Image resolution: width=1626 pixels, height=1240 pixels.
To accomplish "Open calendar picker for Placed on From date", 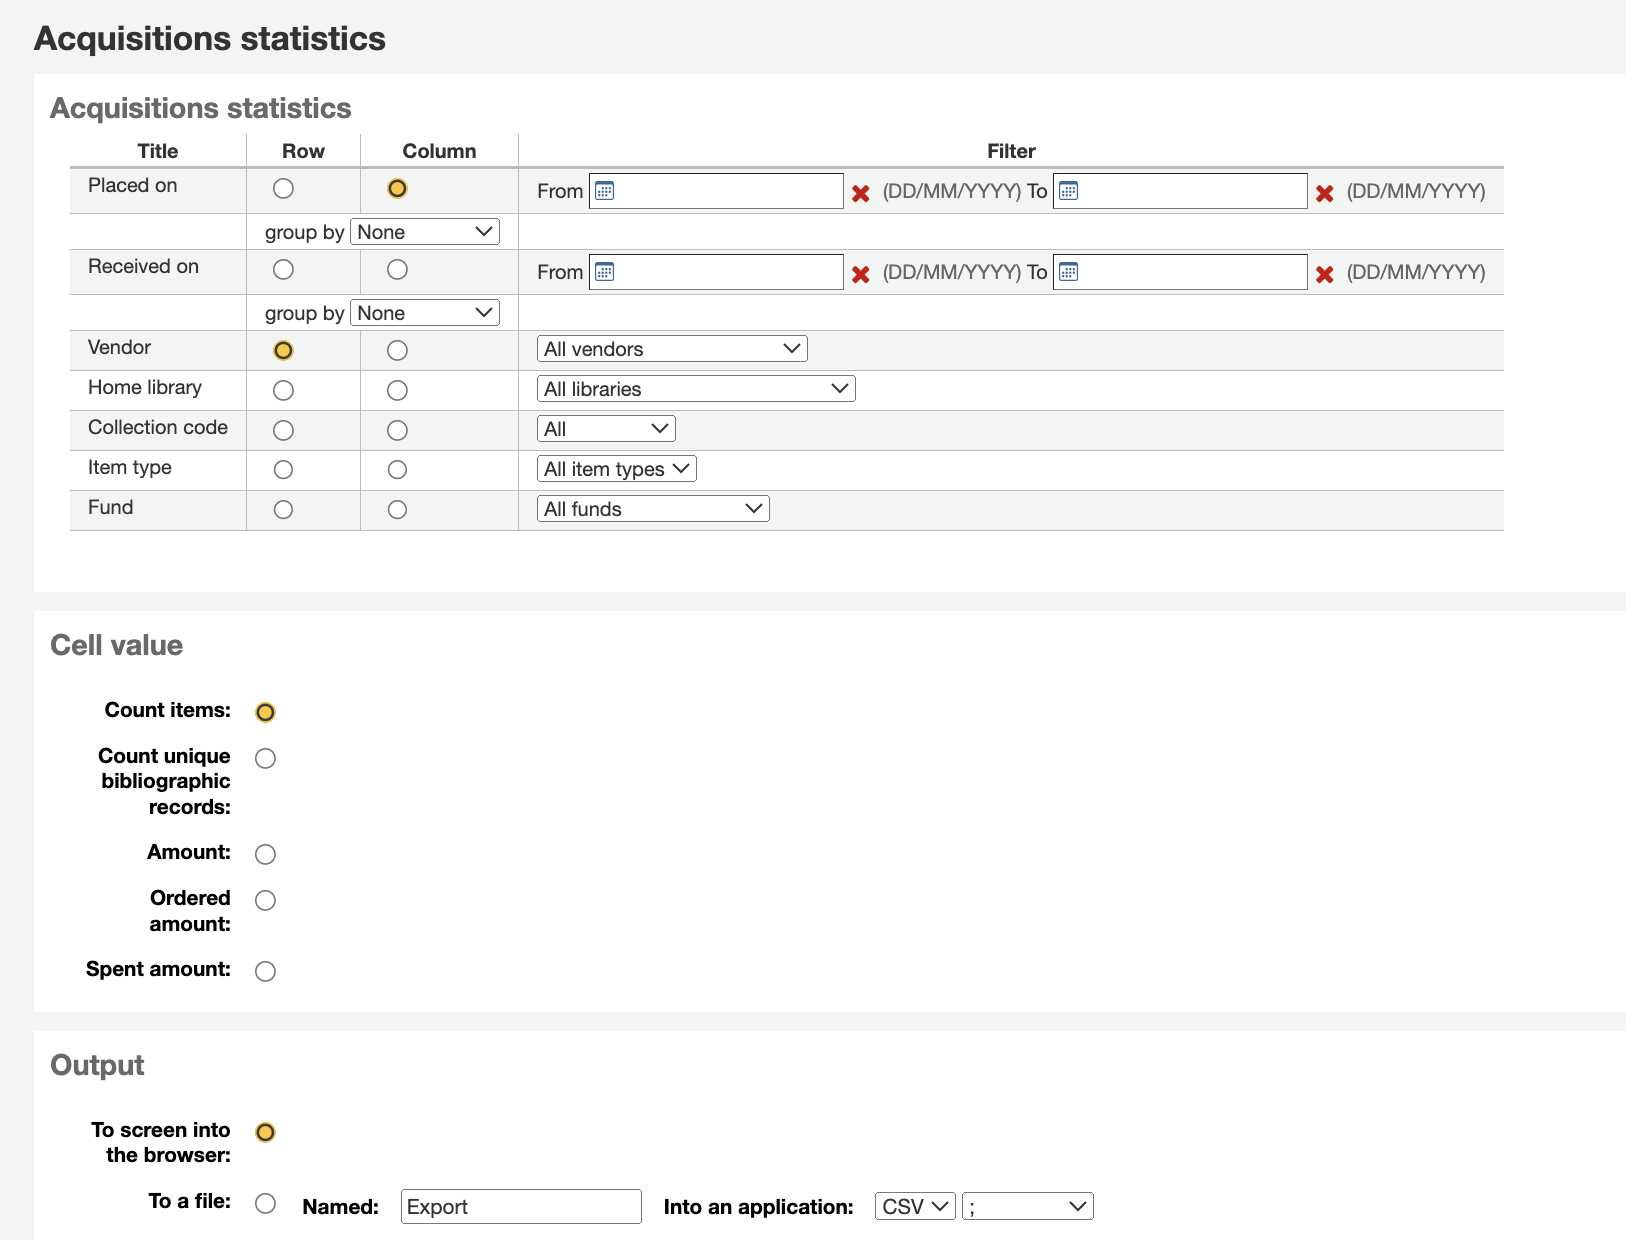I will 604,191.
